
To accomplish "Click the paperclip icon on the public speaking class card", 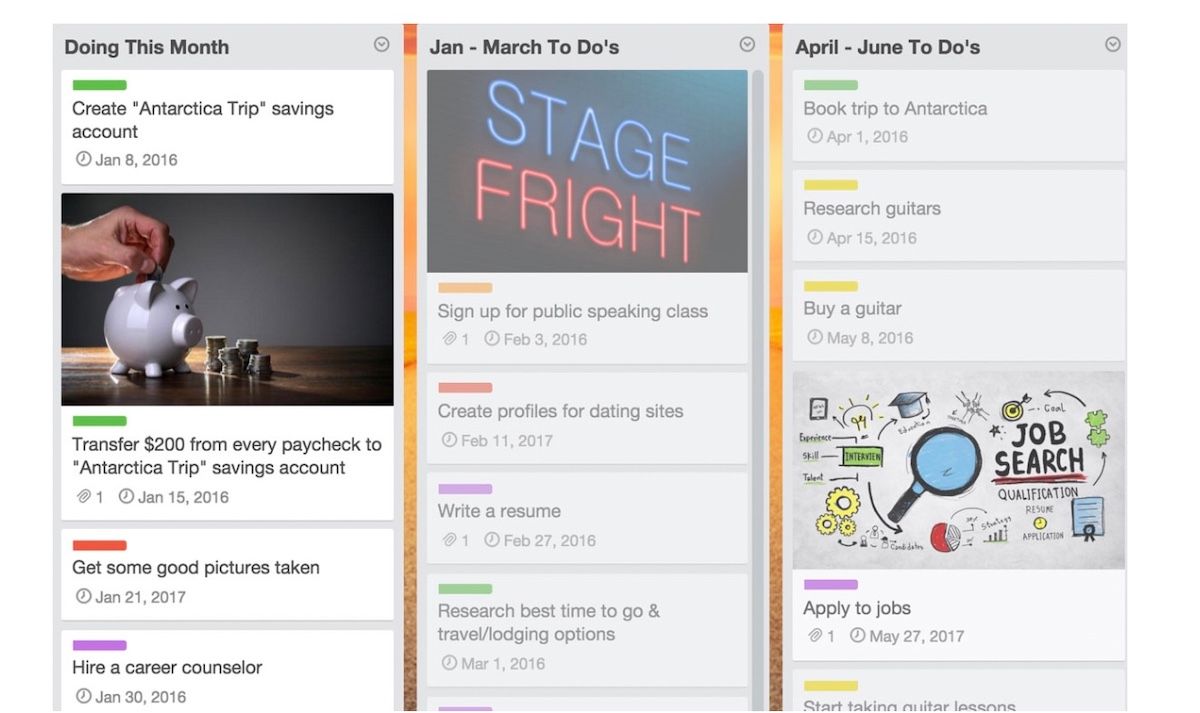I will (x=449, y=339).
